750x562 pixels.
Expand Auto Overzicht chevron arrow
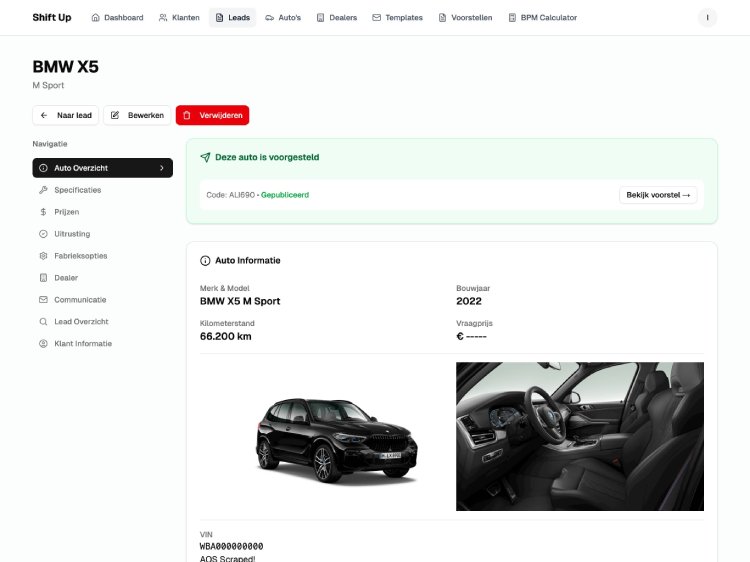click(162, 168)
